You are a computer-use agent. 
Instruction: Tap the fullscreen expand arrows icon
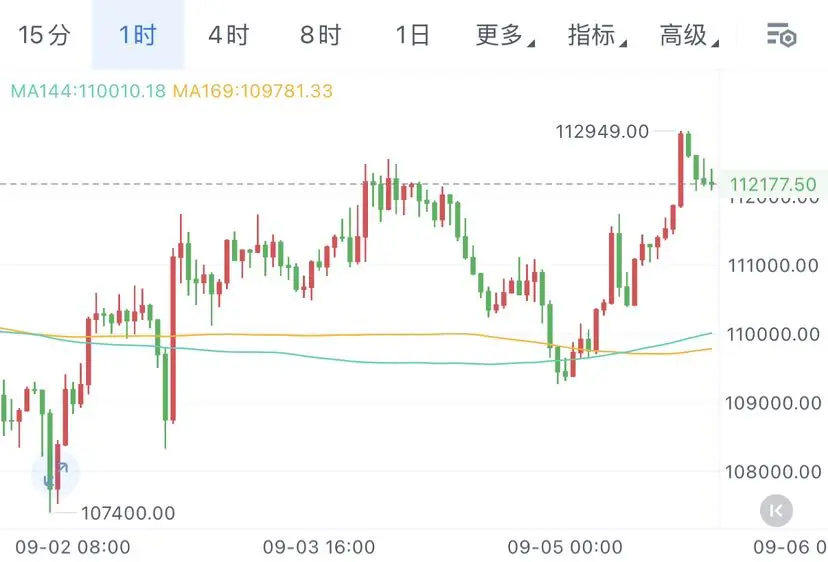pyautogui.click(x=55, y=474)
